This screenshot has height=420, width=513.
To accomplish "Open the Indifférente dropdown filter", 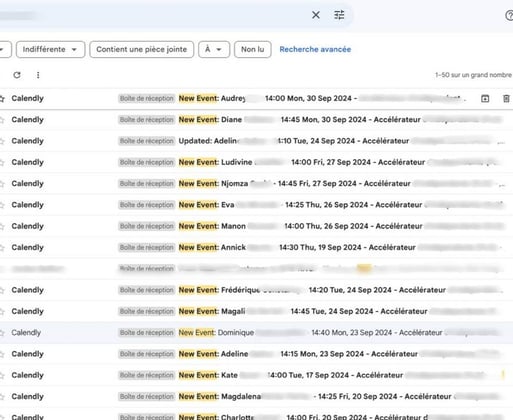I will tap(50, 49).
